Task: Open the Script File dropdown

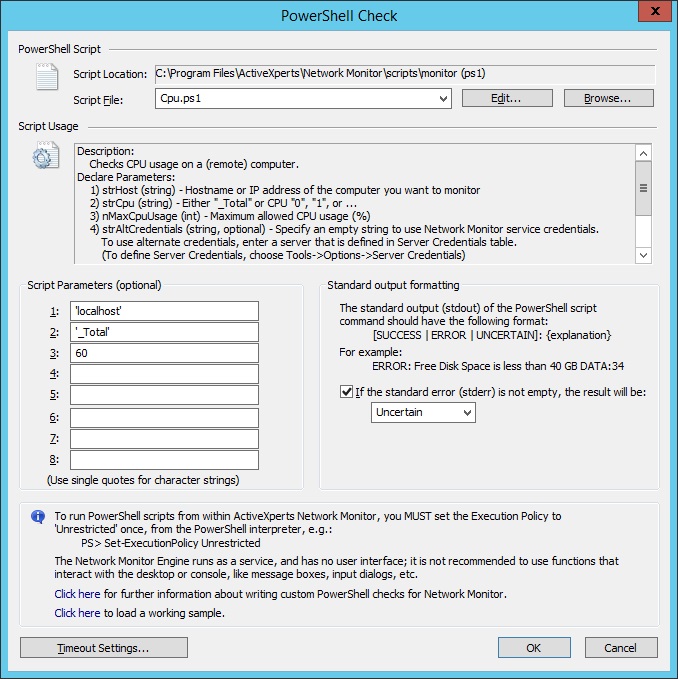Action: click(x=444, y=98)
